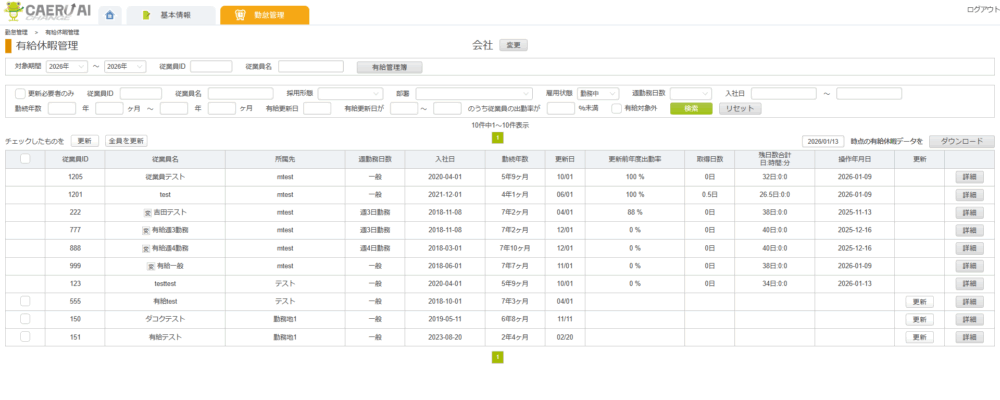1000x400 pixels.
Task: Click 従業員ID field beside 対象期間
Action: [211, 66]
